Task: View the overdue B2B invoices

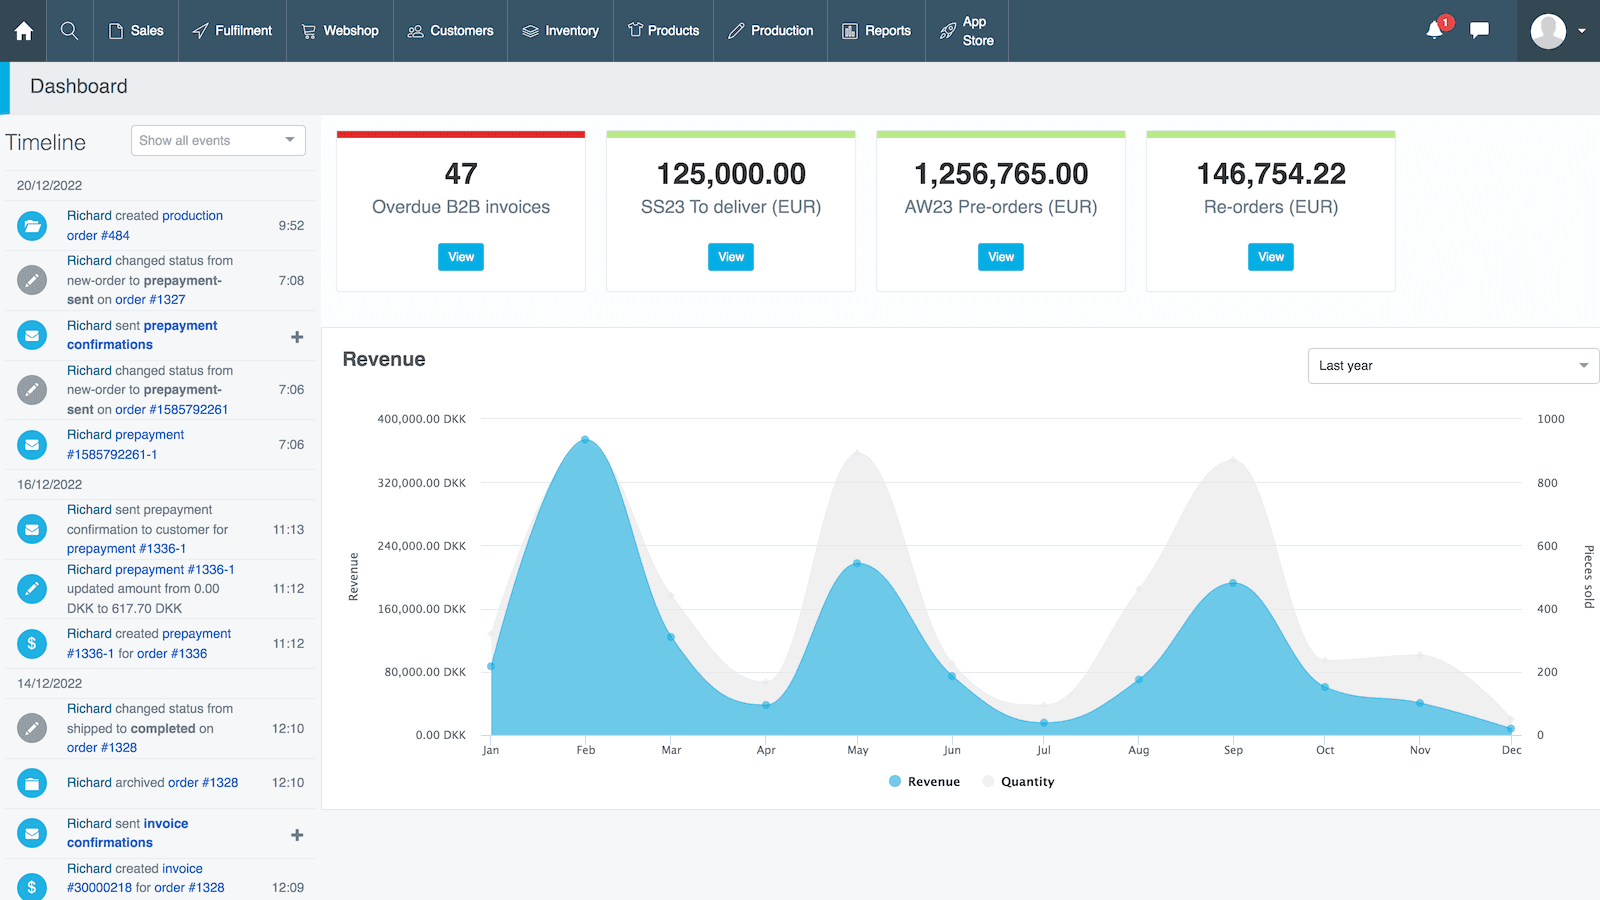Action: pos(460,257)
